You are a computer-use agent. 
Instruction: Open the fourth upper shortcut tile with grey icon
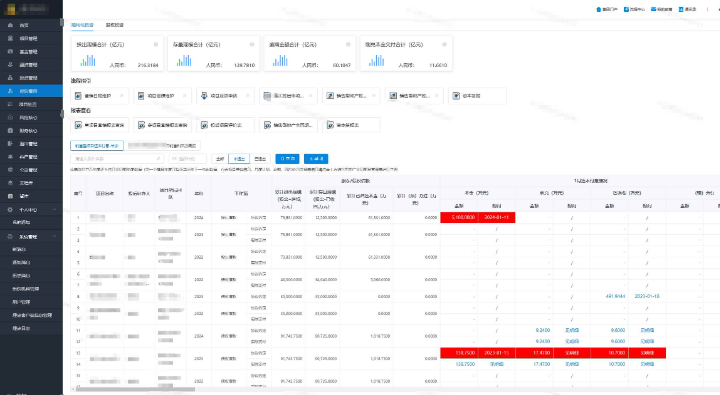[x=288, y=96]
